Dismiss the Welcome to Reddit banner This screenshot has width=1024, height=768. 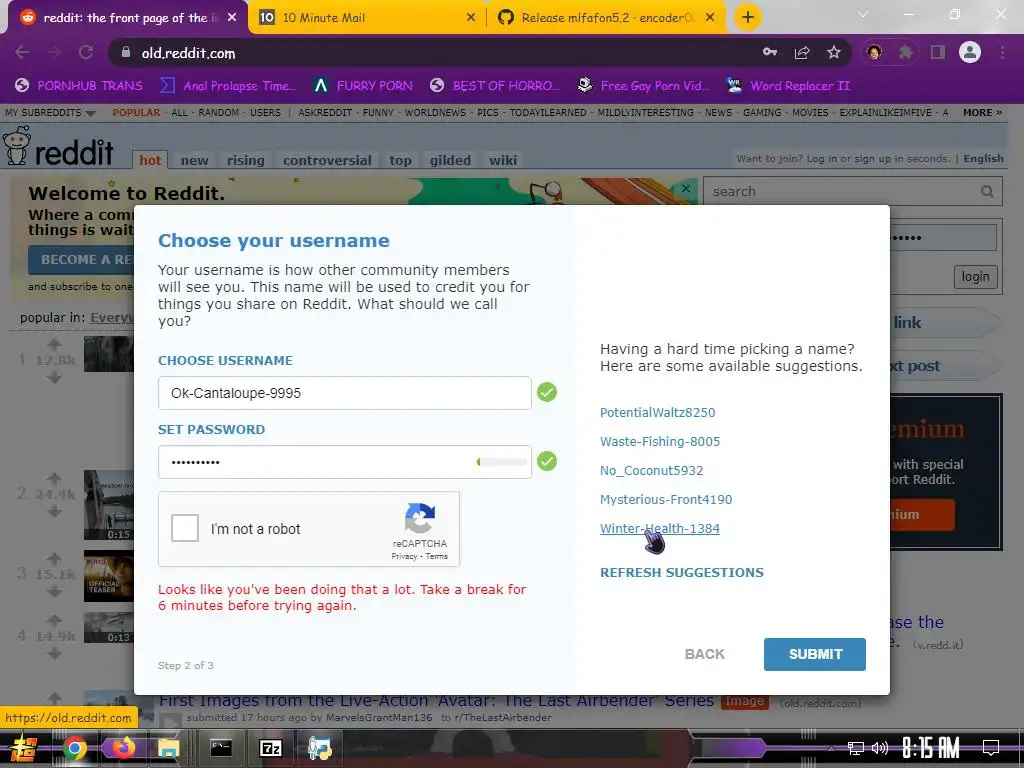click(x=686, y=189)
